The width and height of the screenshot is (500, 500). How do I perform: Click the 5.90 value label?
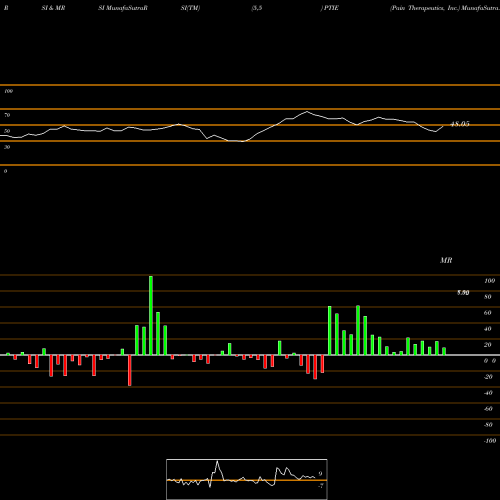(463, 293)
